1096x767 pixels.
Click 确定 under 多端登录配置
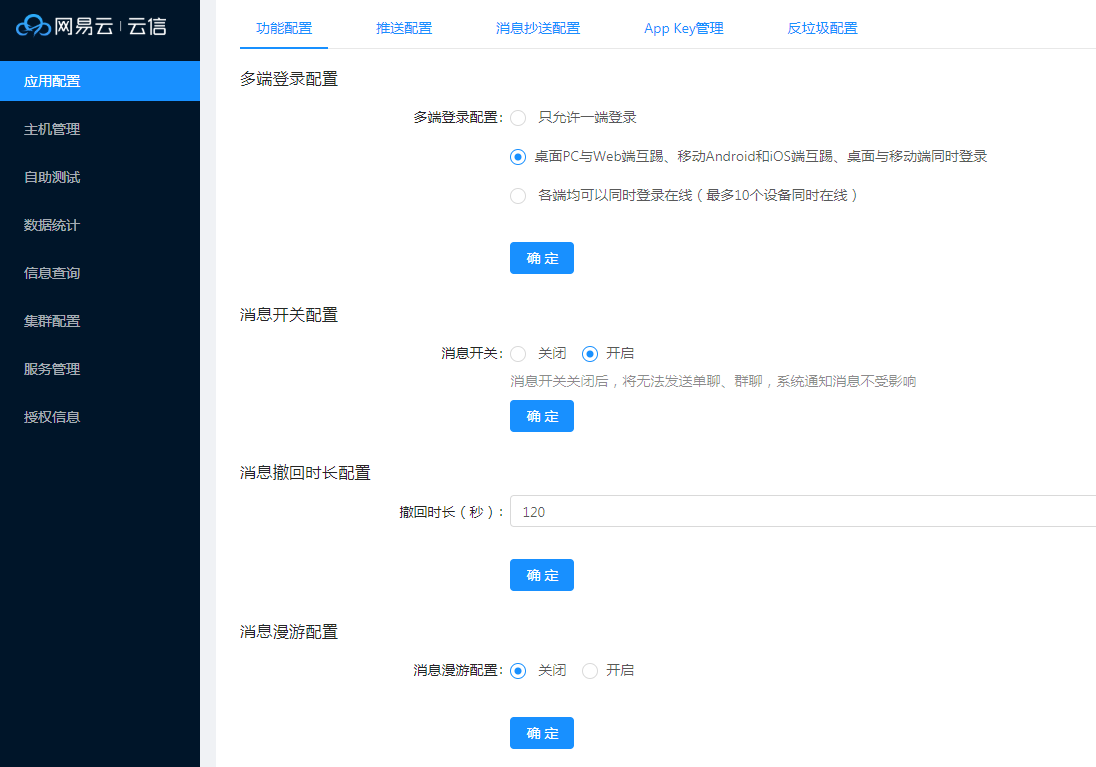tap(541, 257)
